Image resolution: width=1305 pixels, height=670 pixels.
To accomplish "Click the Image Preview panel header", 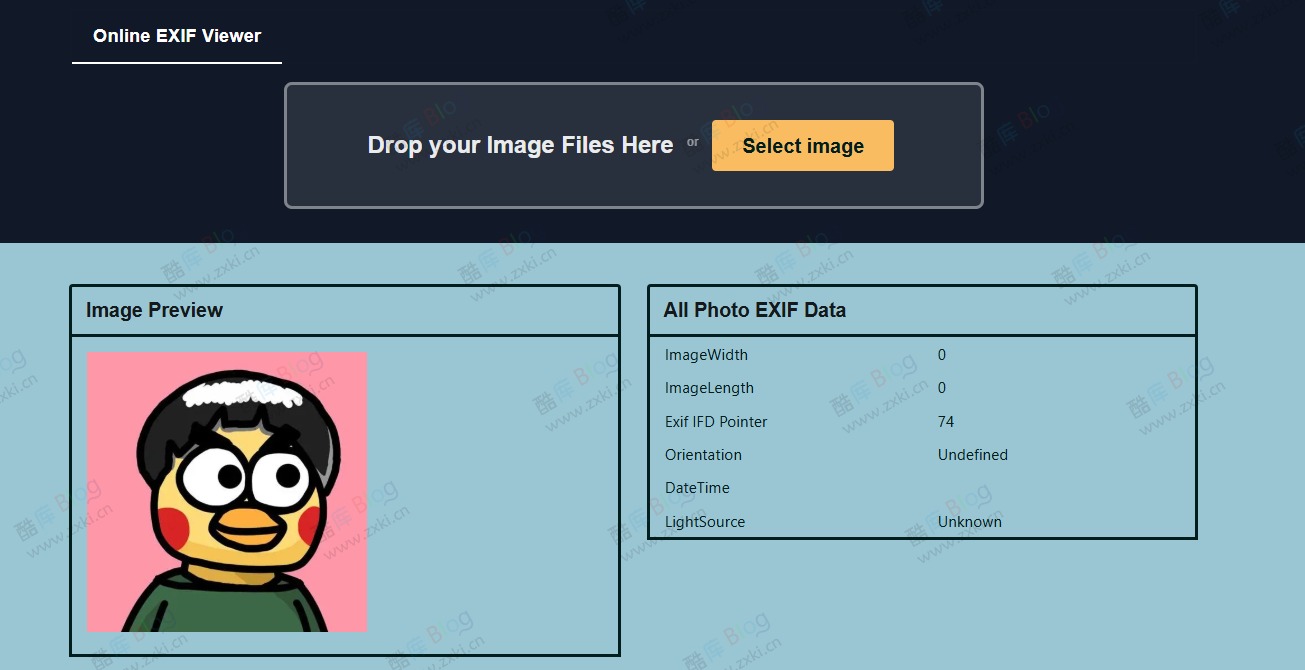I will click(152, 310).
